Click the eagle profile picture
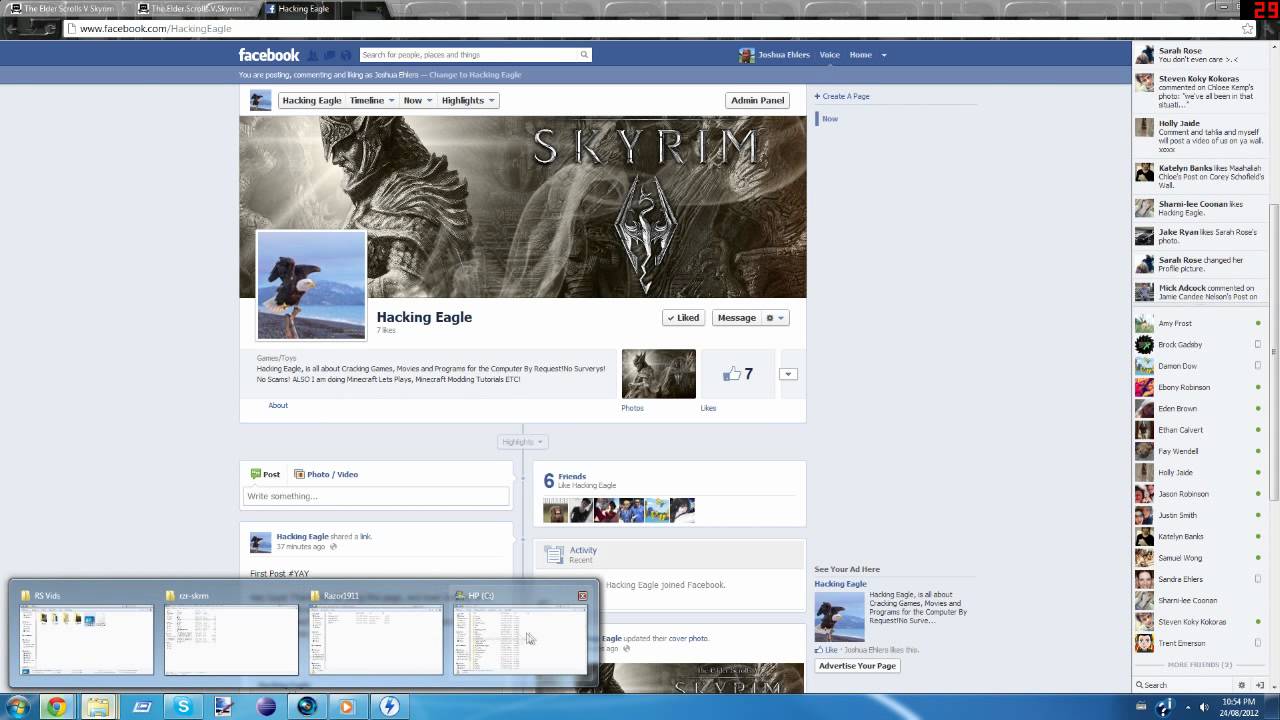Screen dimensions: 1280x720 (311, 286)
